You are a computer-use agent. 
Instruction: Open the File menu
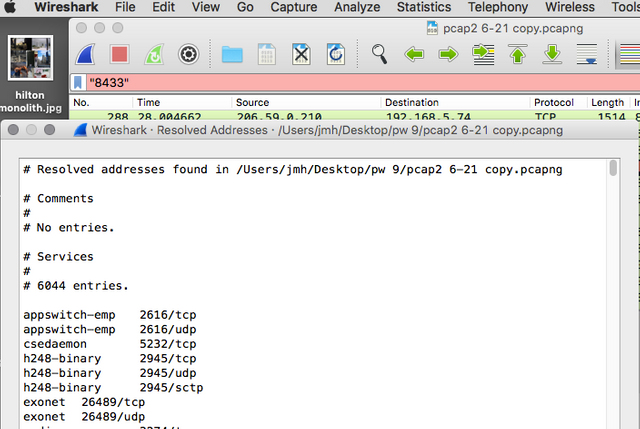click(x=125, y=7)
